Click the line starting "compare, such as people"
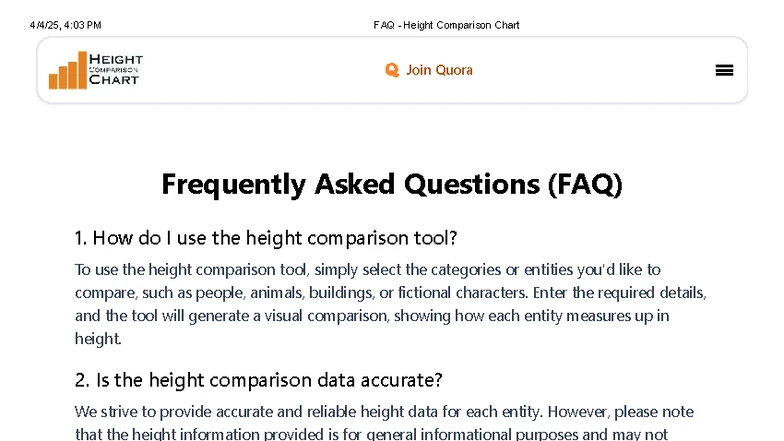Viewport: 784px width, 441px height. [391, 293]
